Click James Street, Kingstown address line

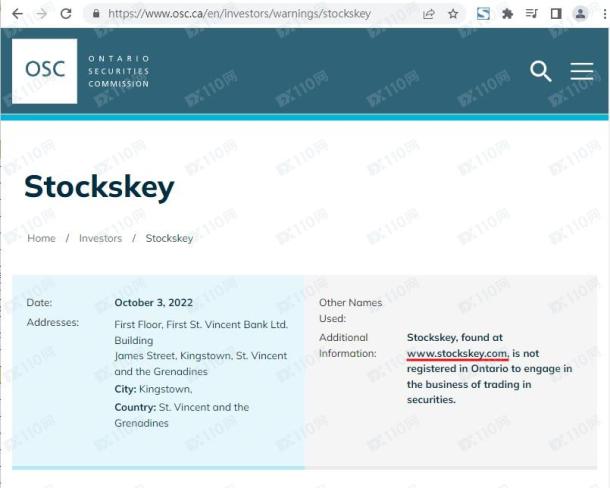201,356
